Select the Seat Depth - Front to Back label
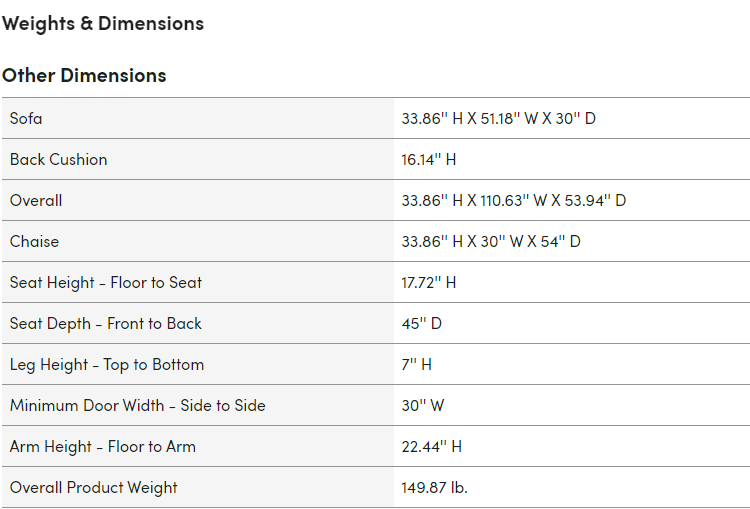The width and height of the screenshot is (750, 509). pos(106,323)
